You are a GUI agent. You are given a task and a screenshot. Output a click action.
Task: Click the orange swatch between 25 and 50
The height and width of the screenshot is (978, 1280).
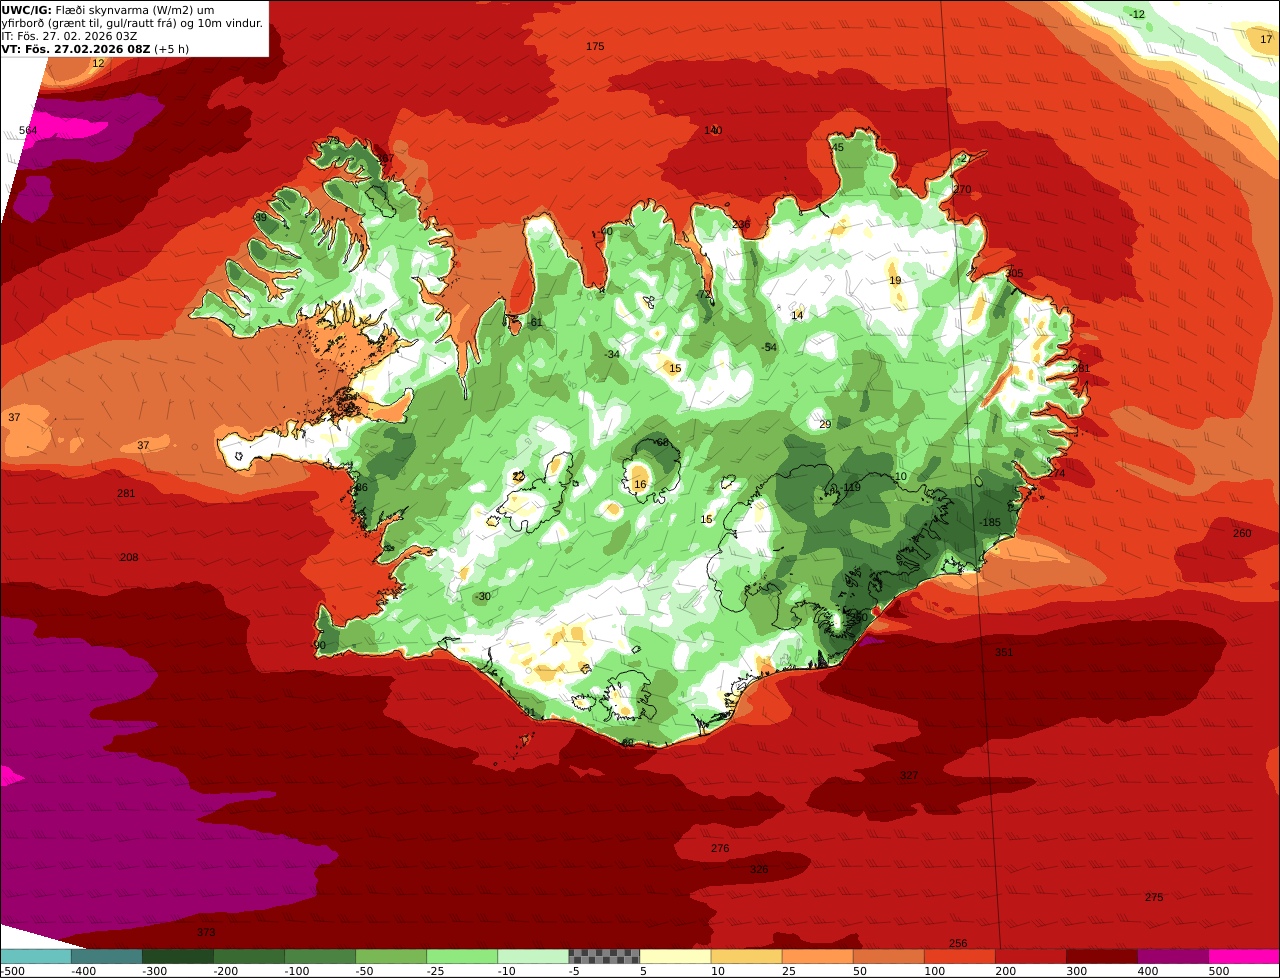pos(817,956)
